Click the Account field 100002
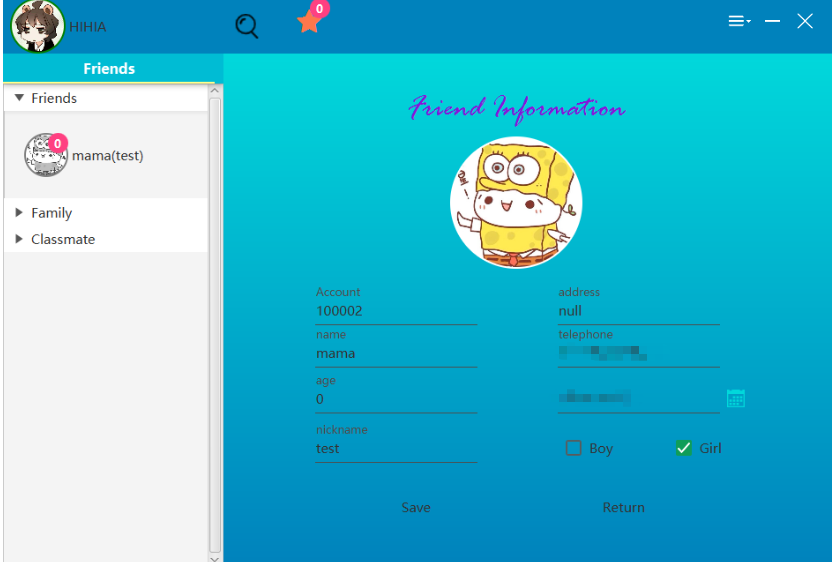 pyautogui.click(x=396, y=311)
